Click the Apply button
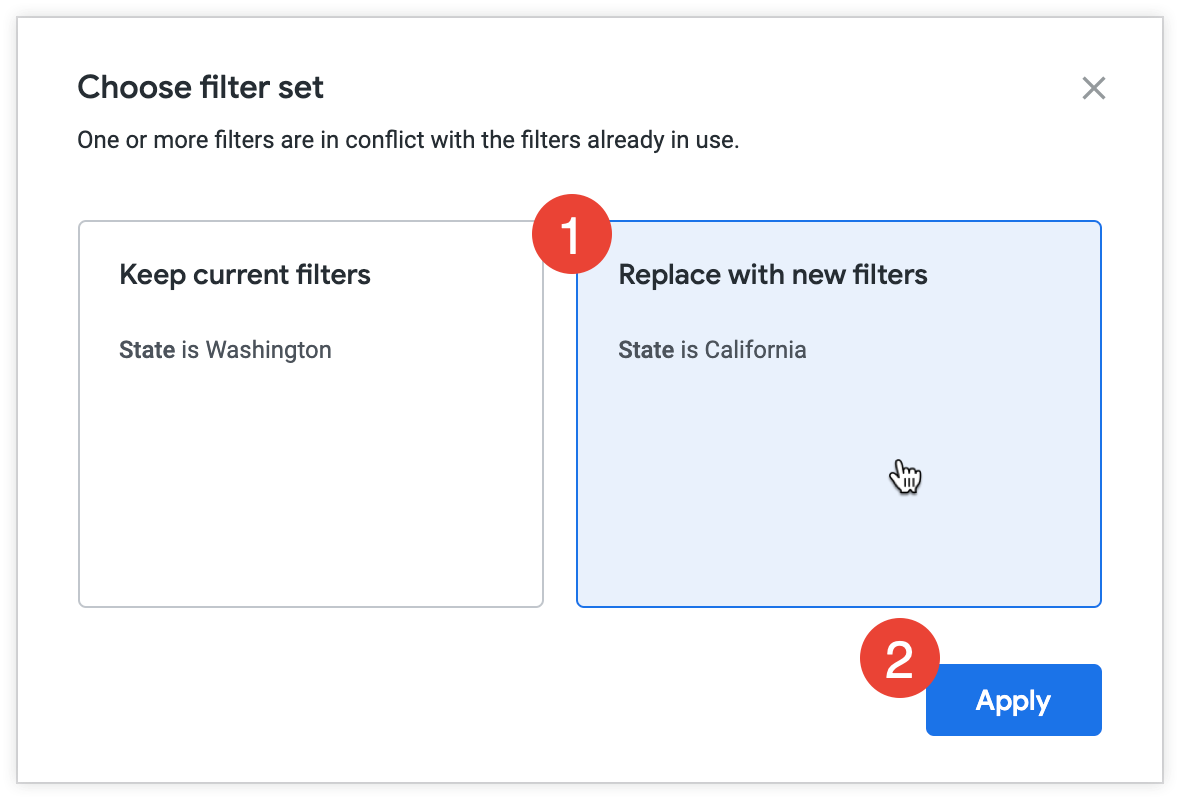 tap(1013, 700)
